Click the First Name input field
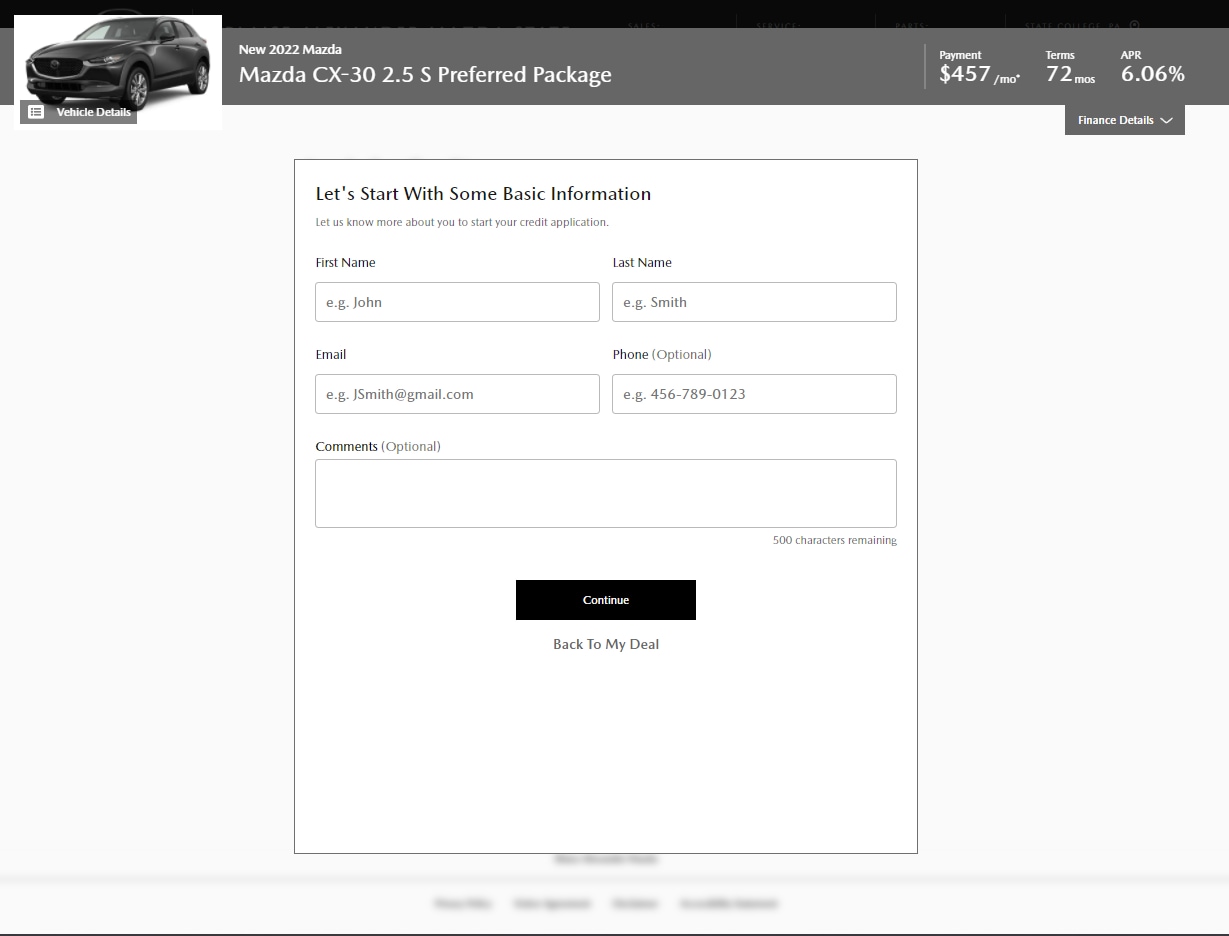Viewport: 1229px width, 936px height. [x=457, y=302]
